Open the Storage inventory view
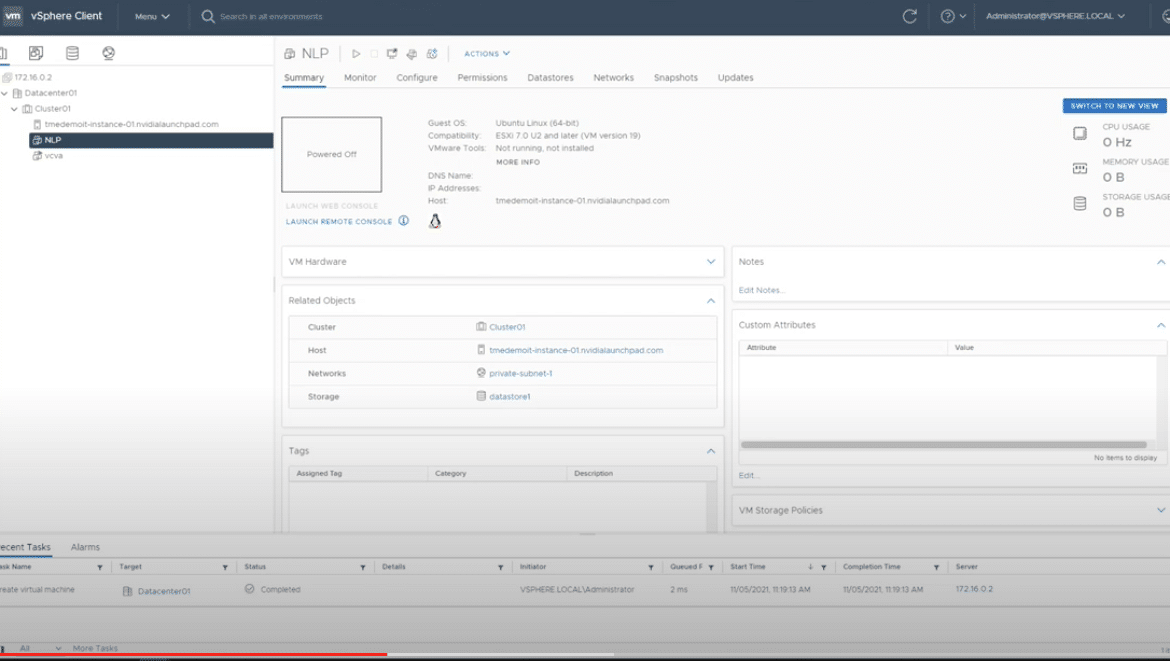Image resolution: width=1170 pixels, height=661 pixels. (x=72, y=53)
